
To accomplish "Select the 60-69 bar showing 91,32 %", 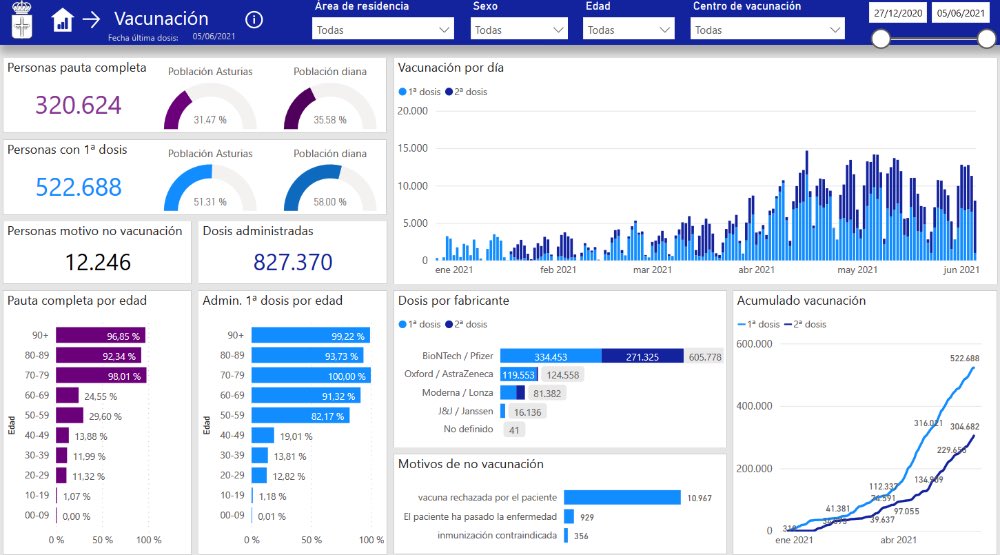I will point(306,396).
